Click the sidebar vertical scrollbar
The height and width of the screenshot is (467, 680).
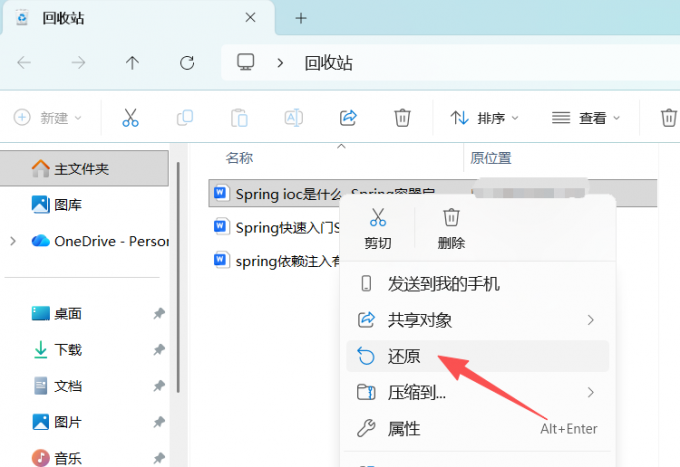(x=178, y=278)
